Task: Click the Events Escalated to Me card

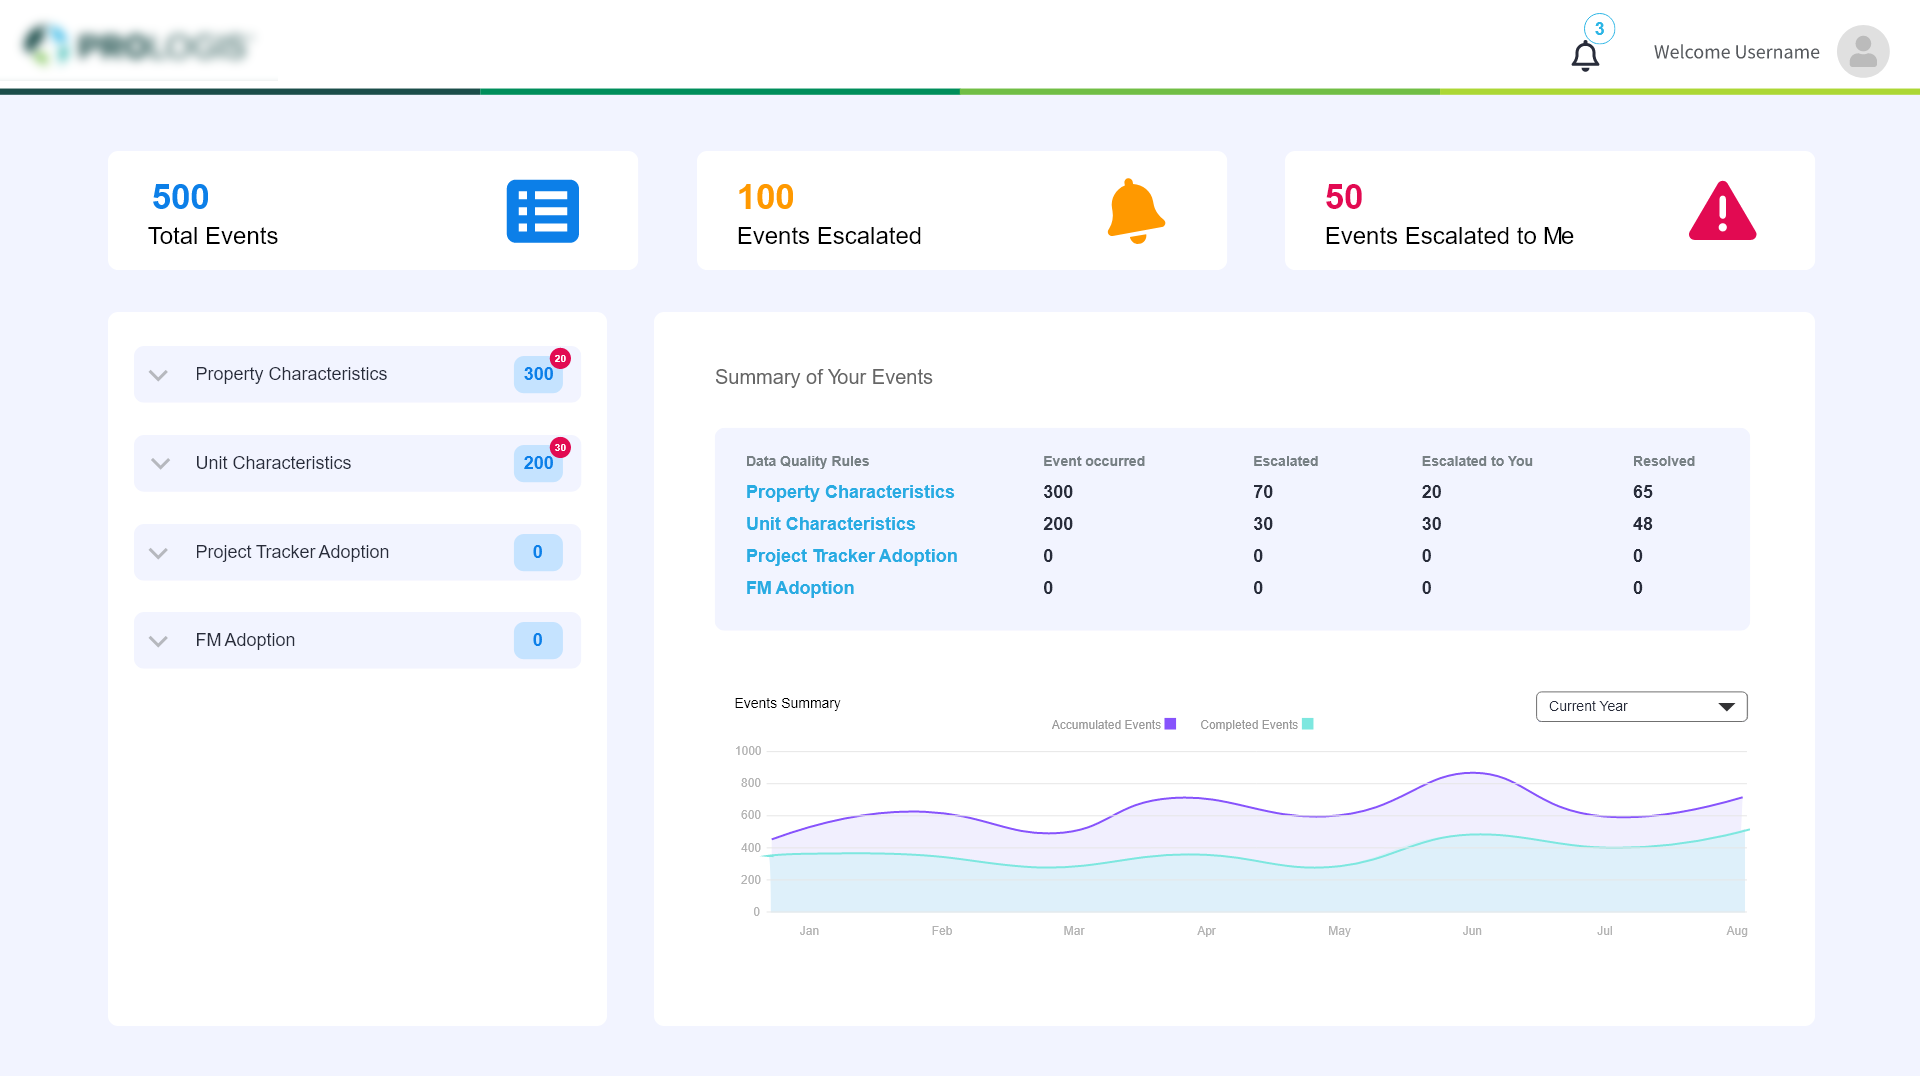Action: (x=1548, y=211)
